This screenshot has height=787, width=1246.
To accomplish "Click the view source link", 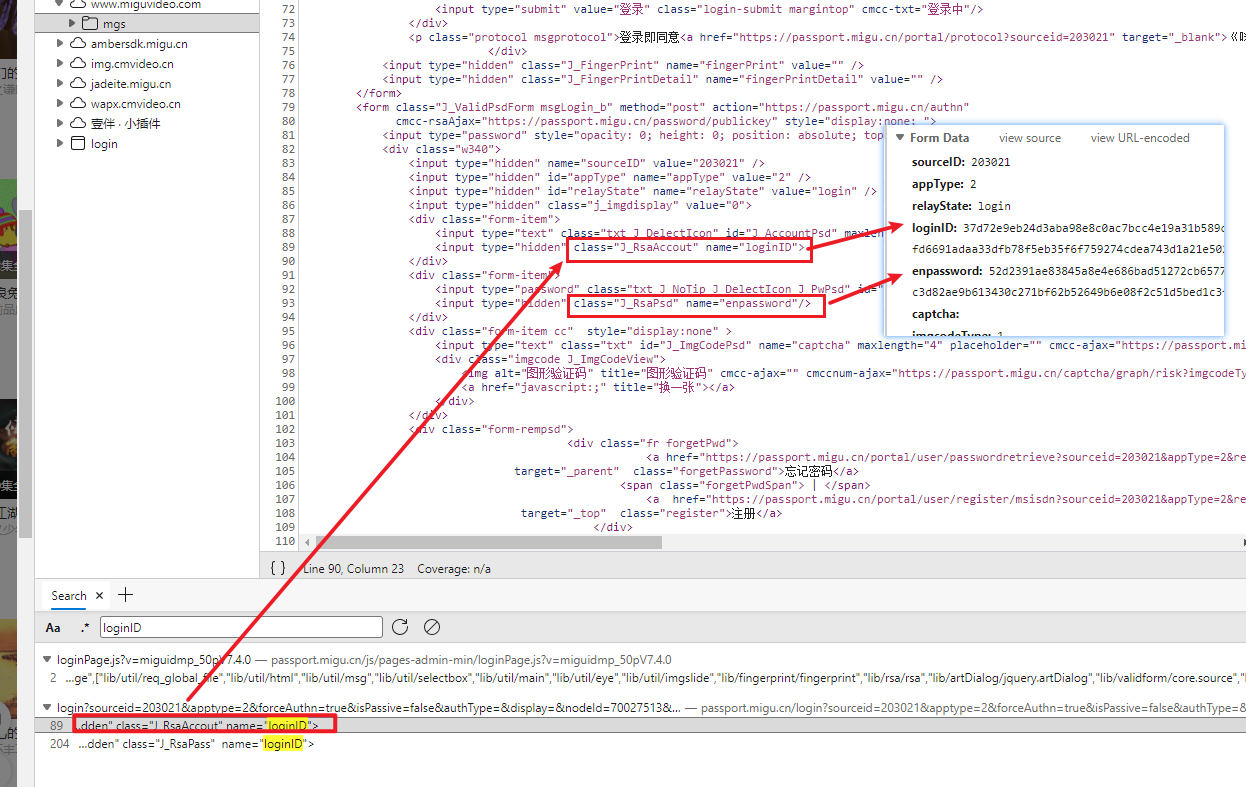I will [1030, 138].
